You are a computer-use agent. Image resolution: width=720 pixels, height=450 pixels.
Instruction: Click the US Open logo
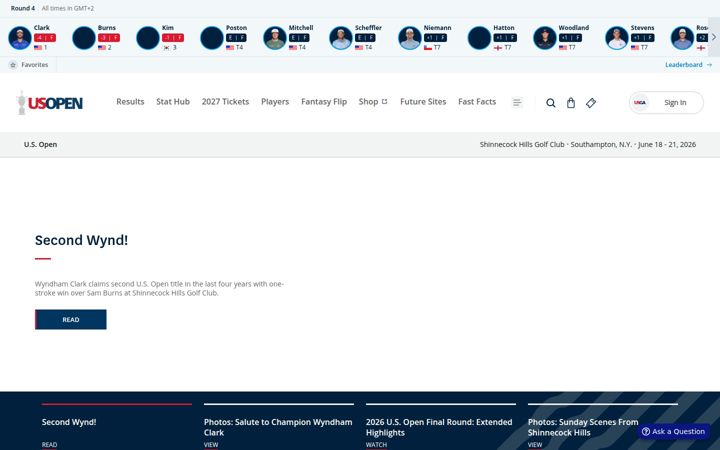pyautogui.click(x=50, y=102)
